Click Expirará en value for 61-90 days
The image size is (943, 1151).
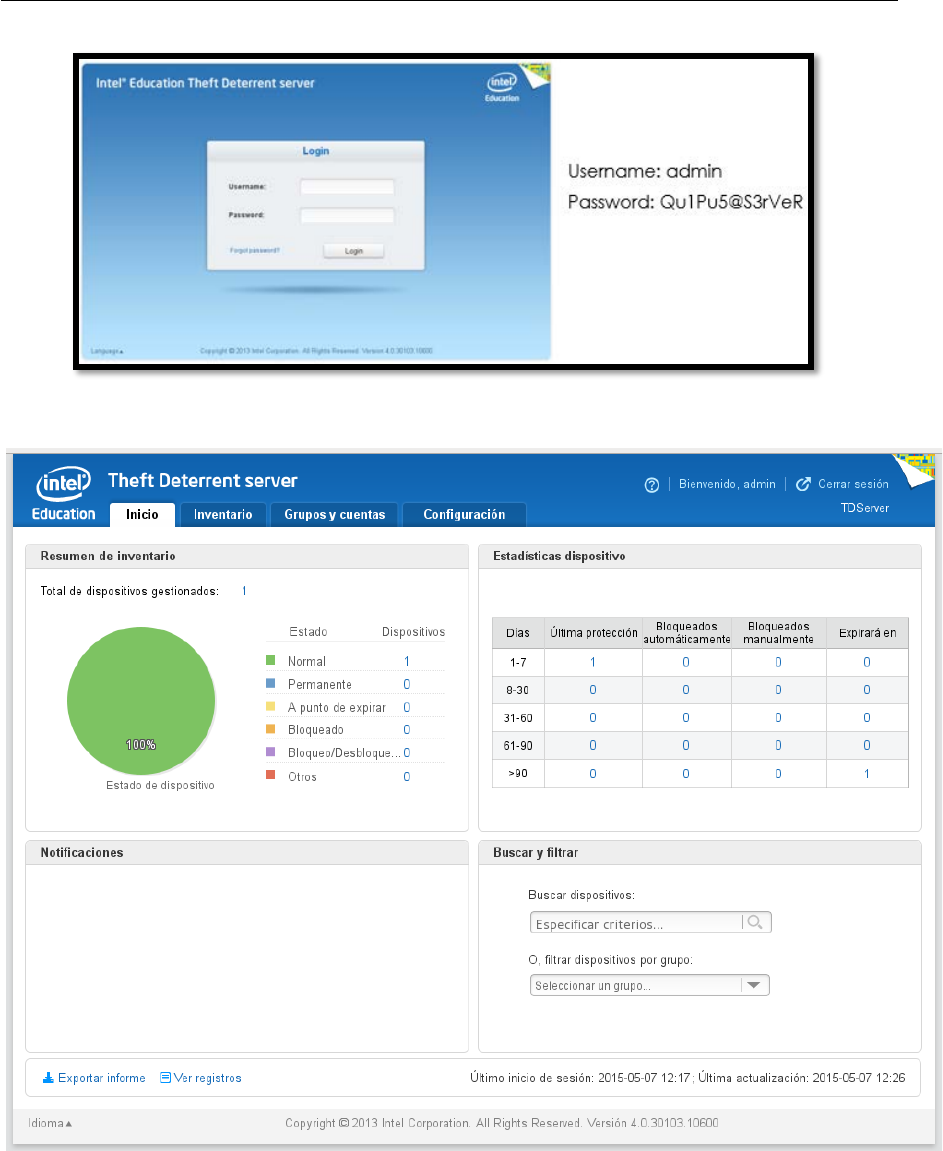(867, 745)
